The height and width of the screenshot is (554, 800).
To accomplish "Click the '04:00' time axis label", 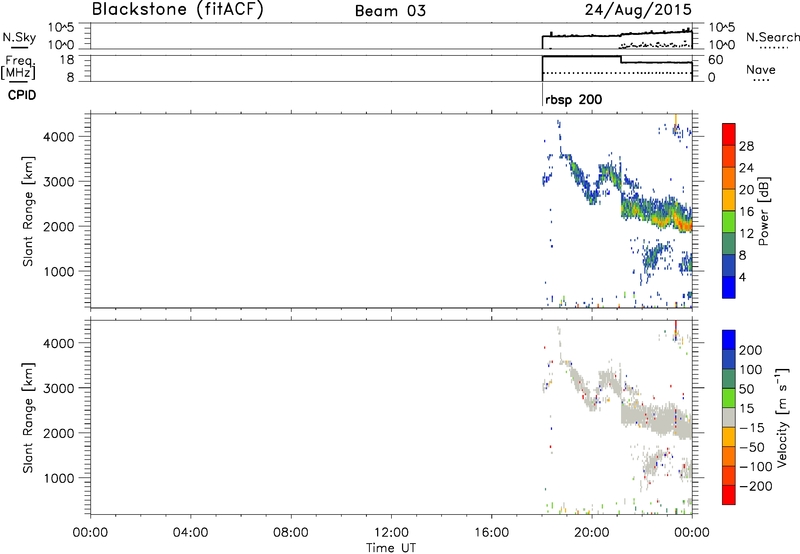I will [x=190, y=533].
